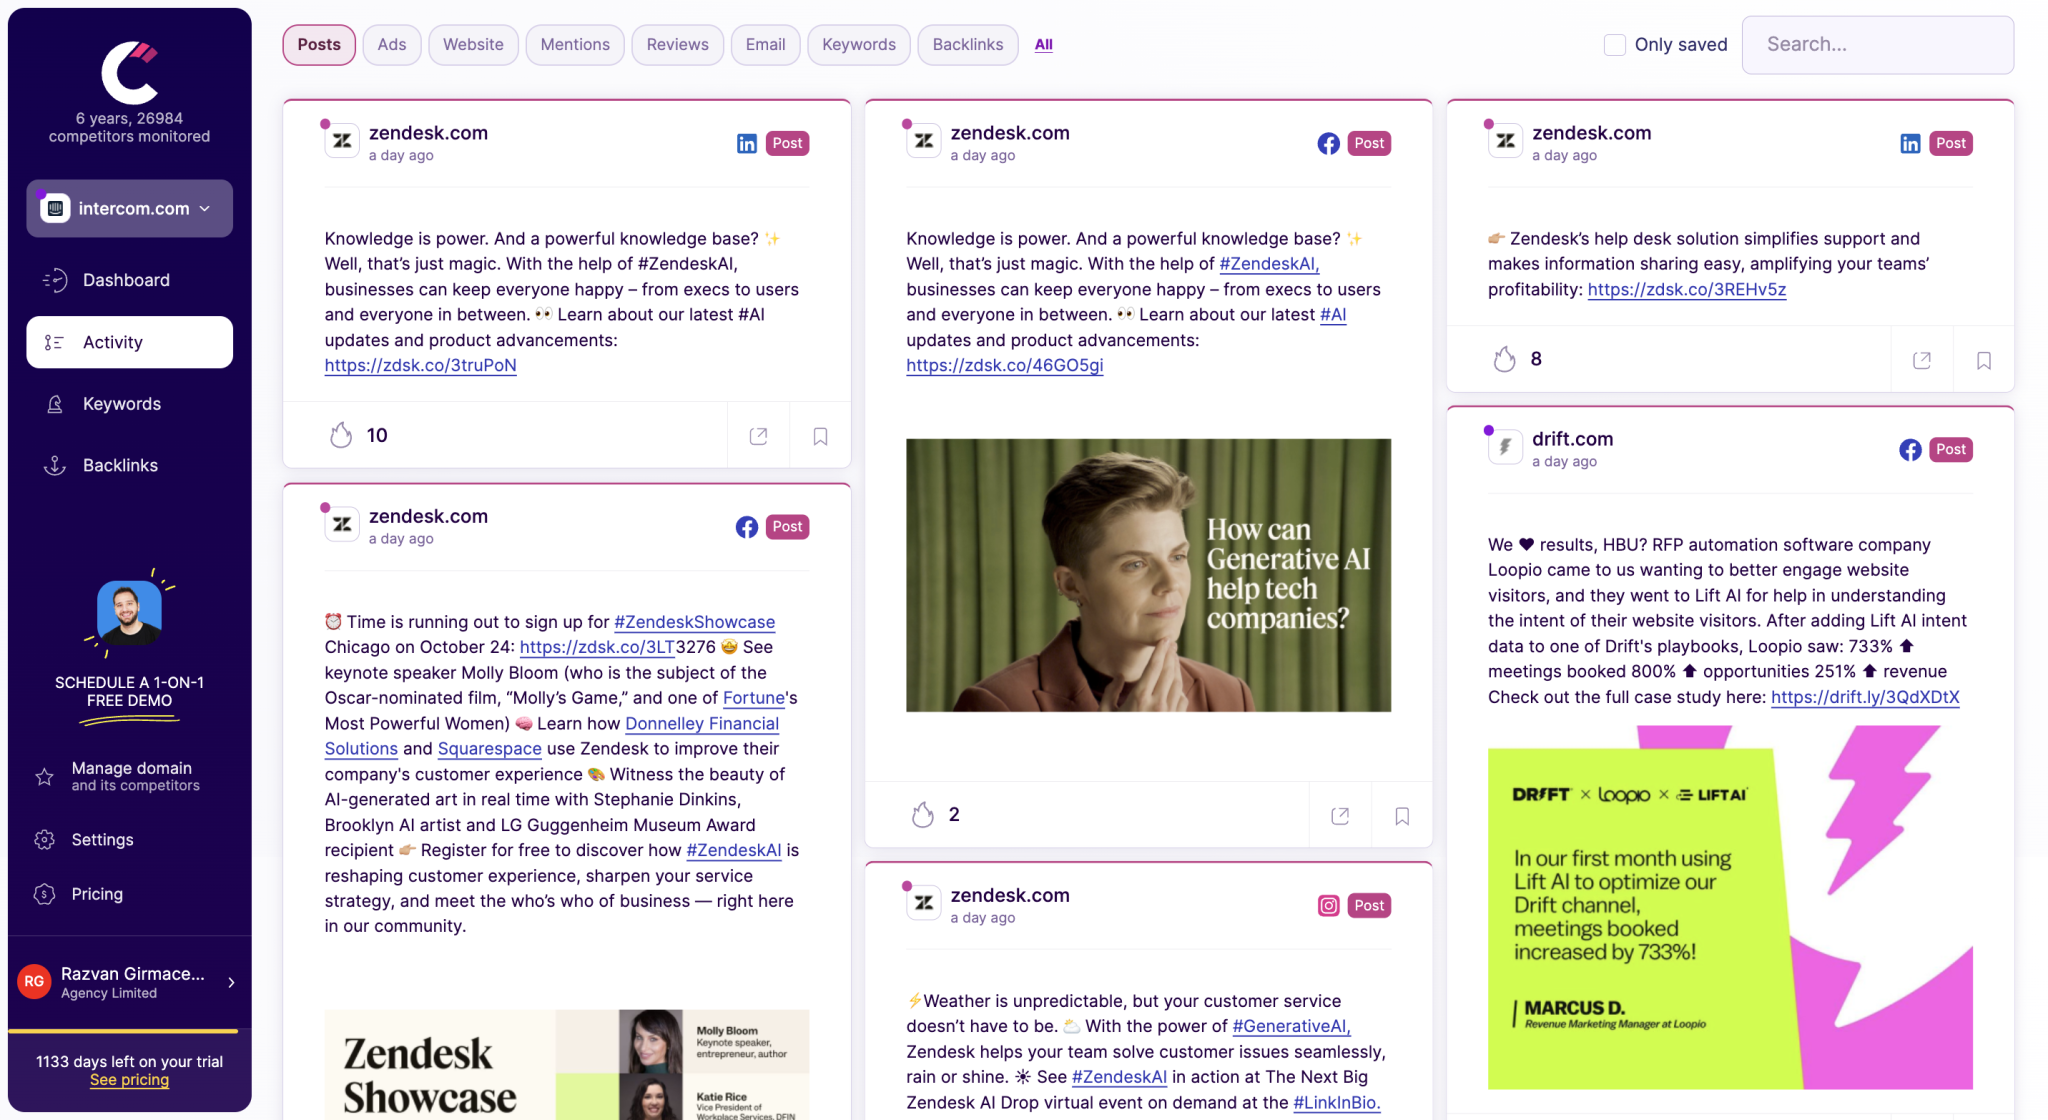Open external link for Generative AI post

[1340, 816]
